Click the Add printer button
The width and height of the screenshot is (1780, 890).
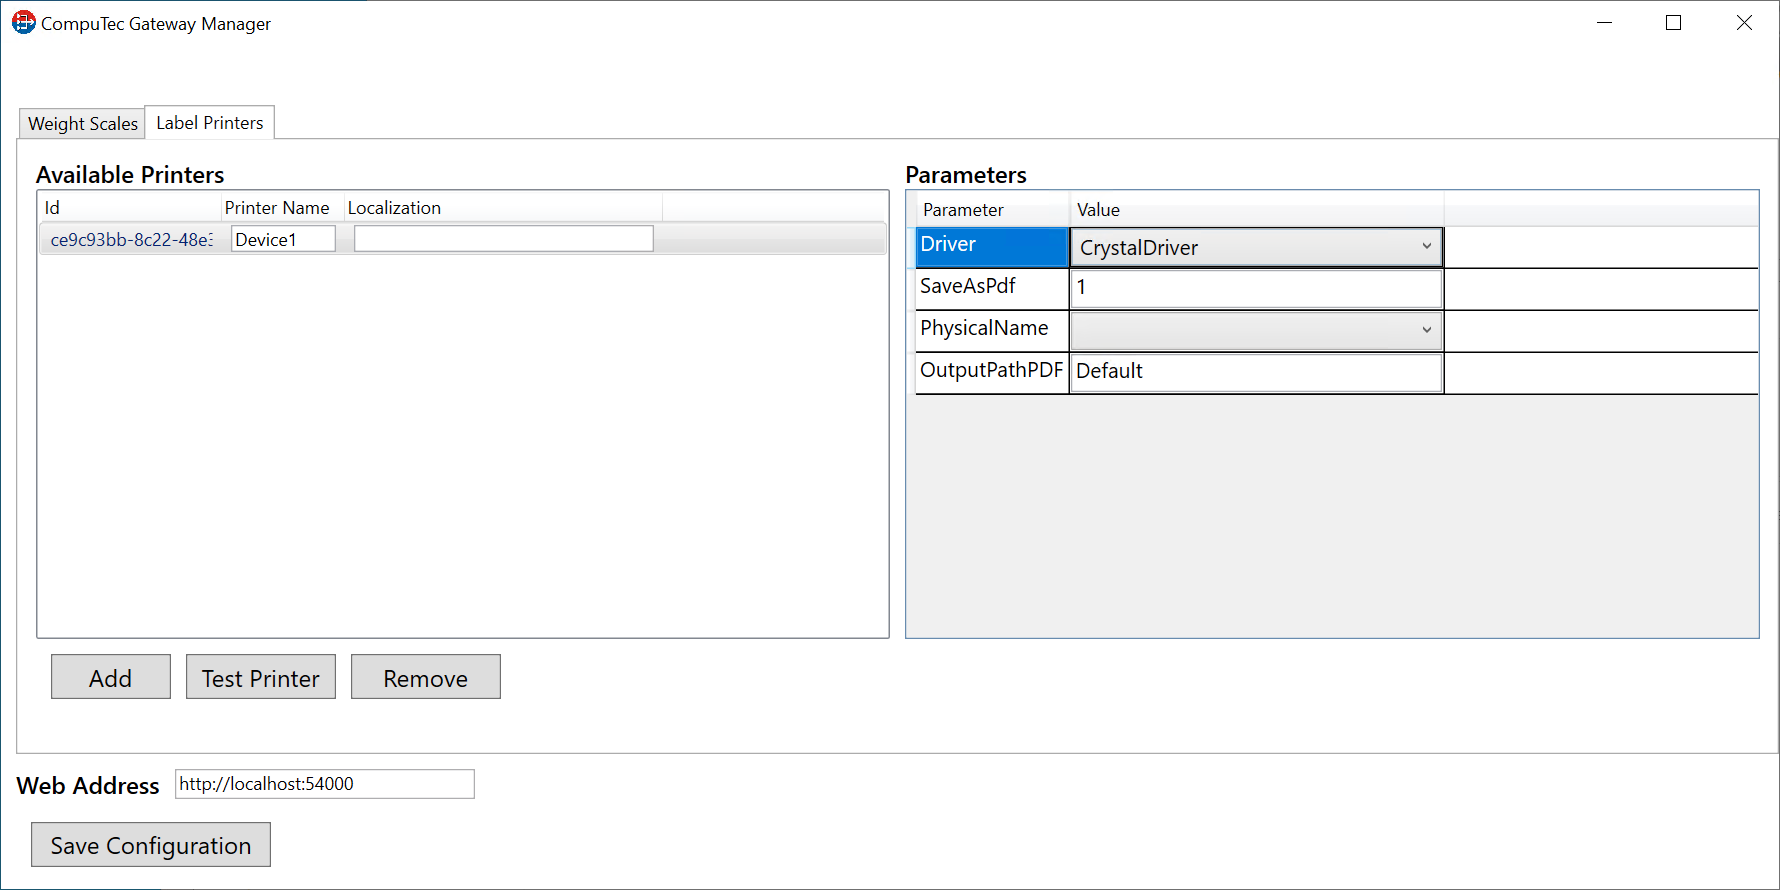click(x=110, y=677)
